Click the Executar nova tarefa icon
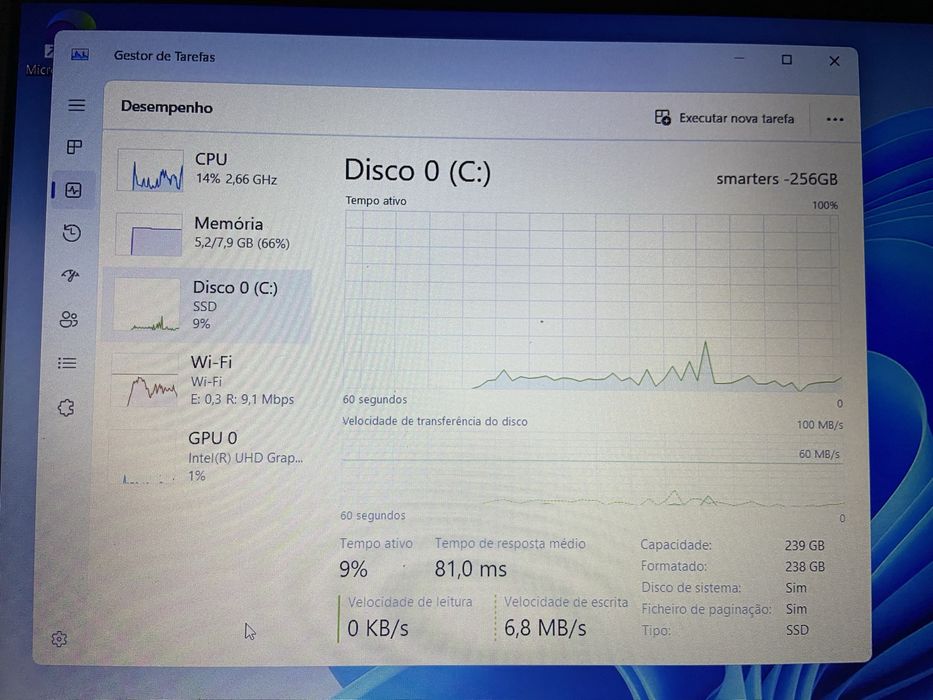This screenshot has width=933, height=700. click(x=662, y=117)
